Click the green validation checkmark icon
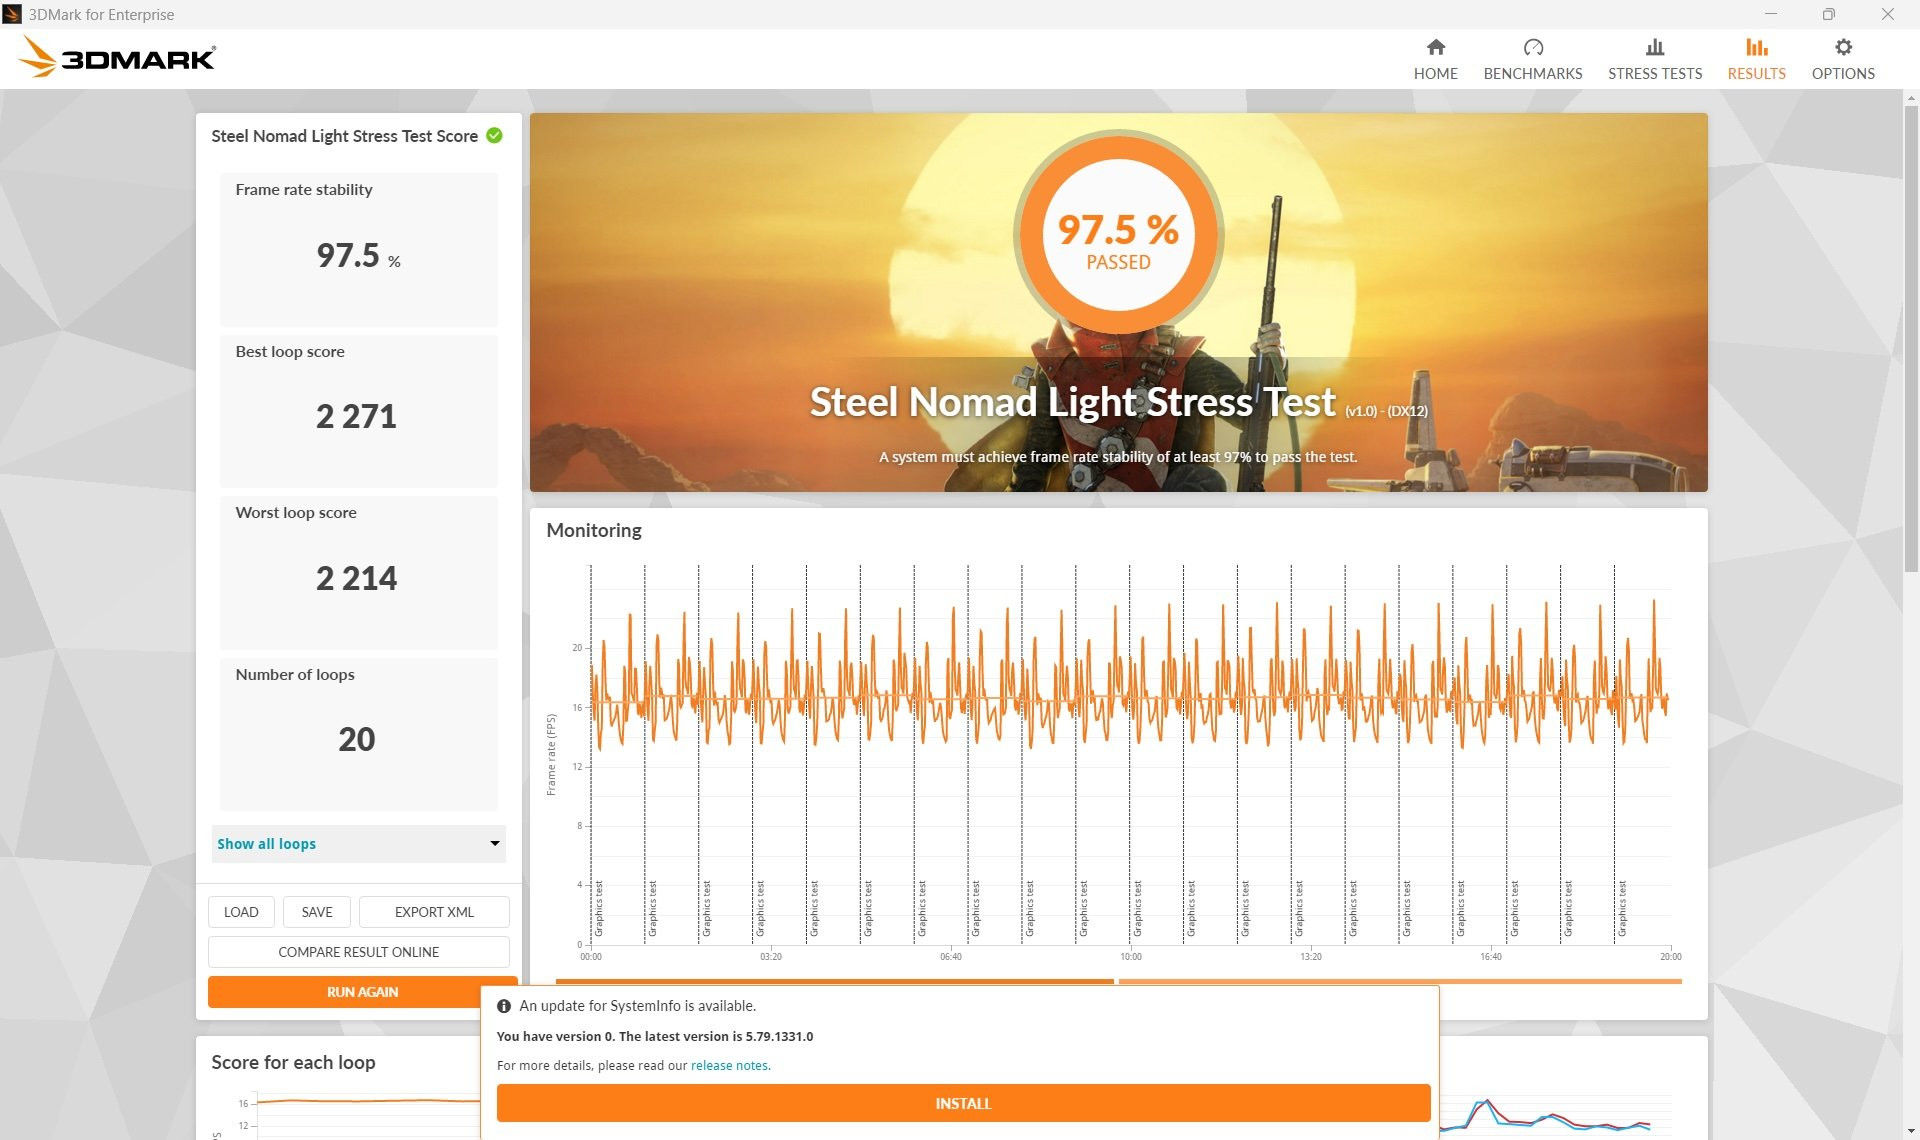 [494, 135]
